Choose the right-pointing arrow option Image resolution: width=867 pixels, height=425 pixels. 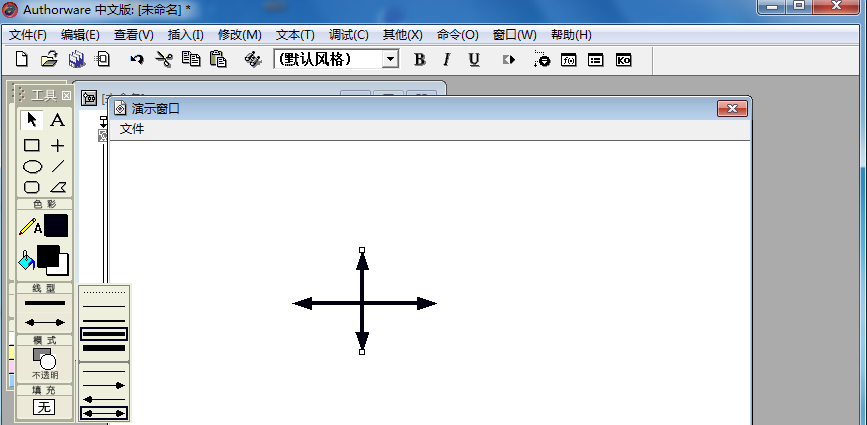104,385
